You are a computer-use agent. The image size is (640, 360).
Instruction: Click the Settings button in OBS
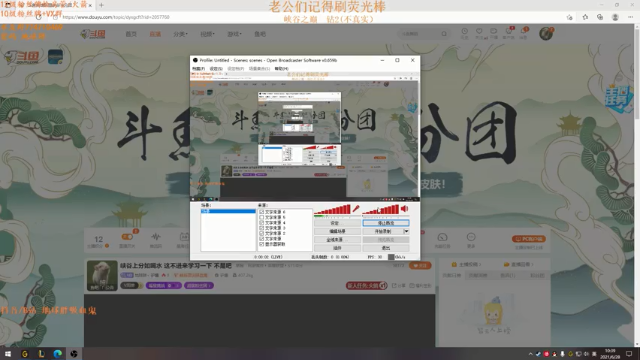click(337, 223)
